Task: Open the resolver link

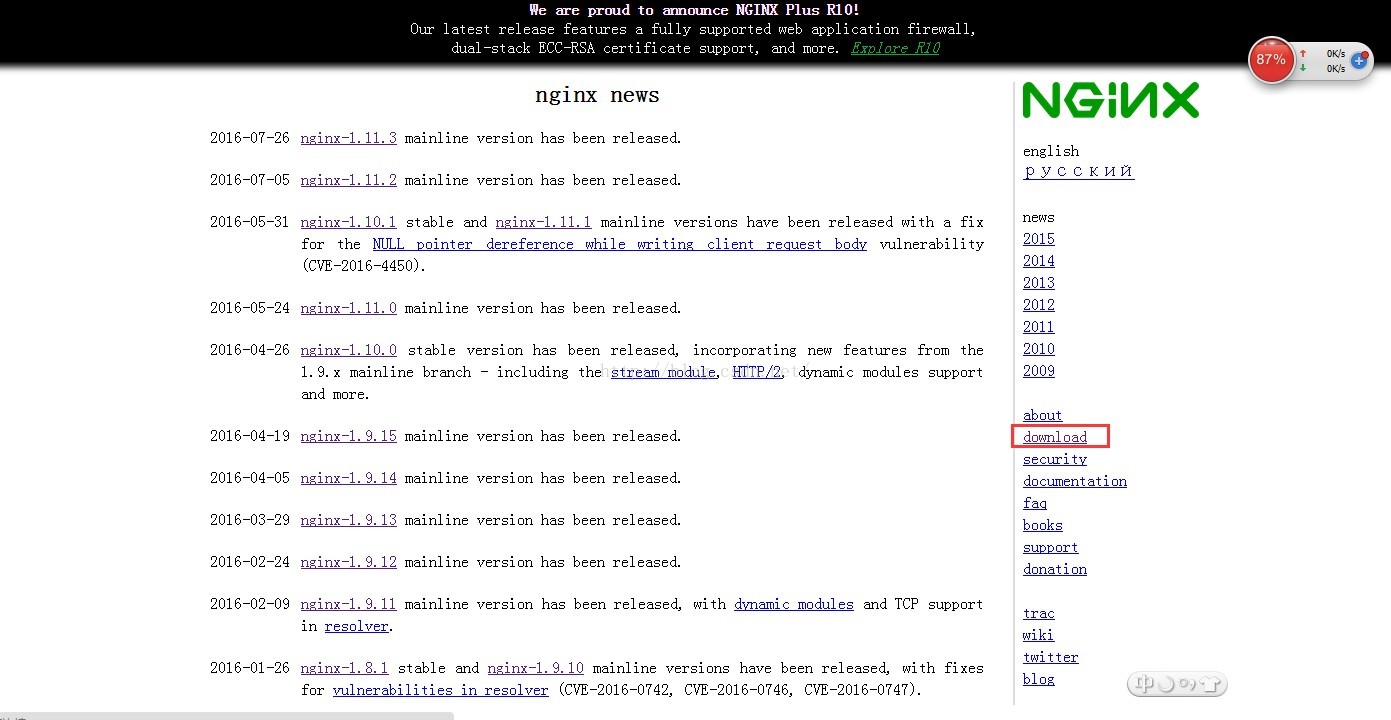Action: (356, 626)
